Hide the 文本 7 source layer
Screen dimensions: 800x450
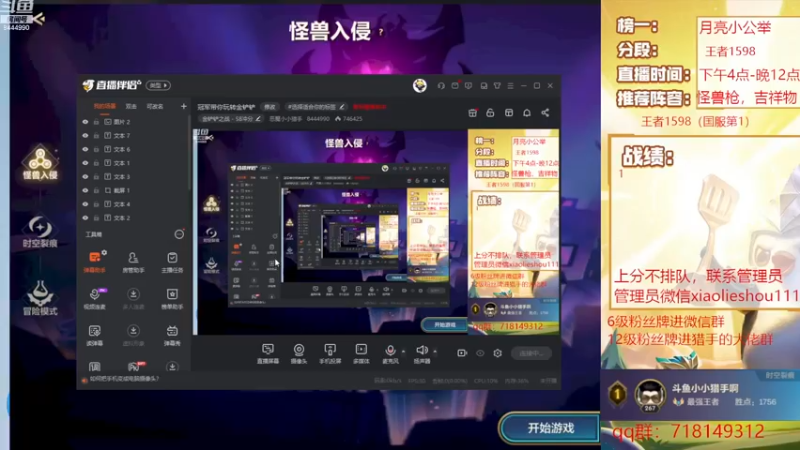click(85, 136)
